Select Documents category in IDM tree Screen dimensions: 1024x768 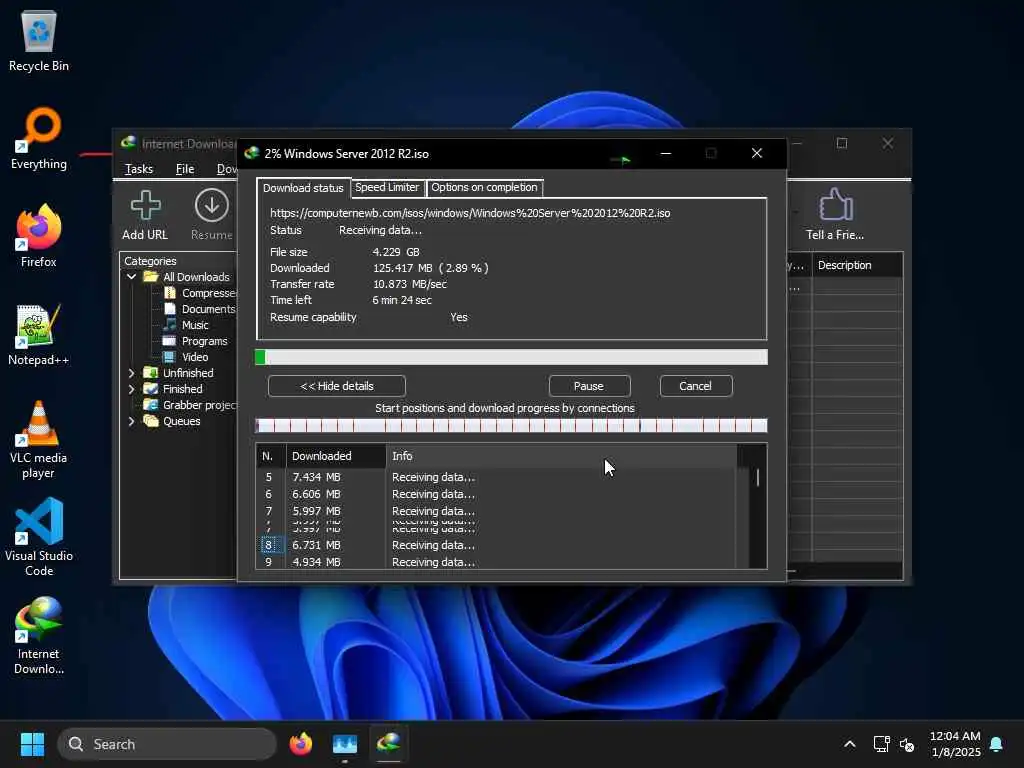tap(208, 309)
